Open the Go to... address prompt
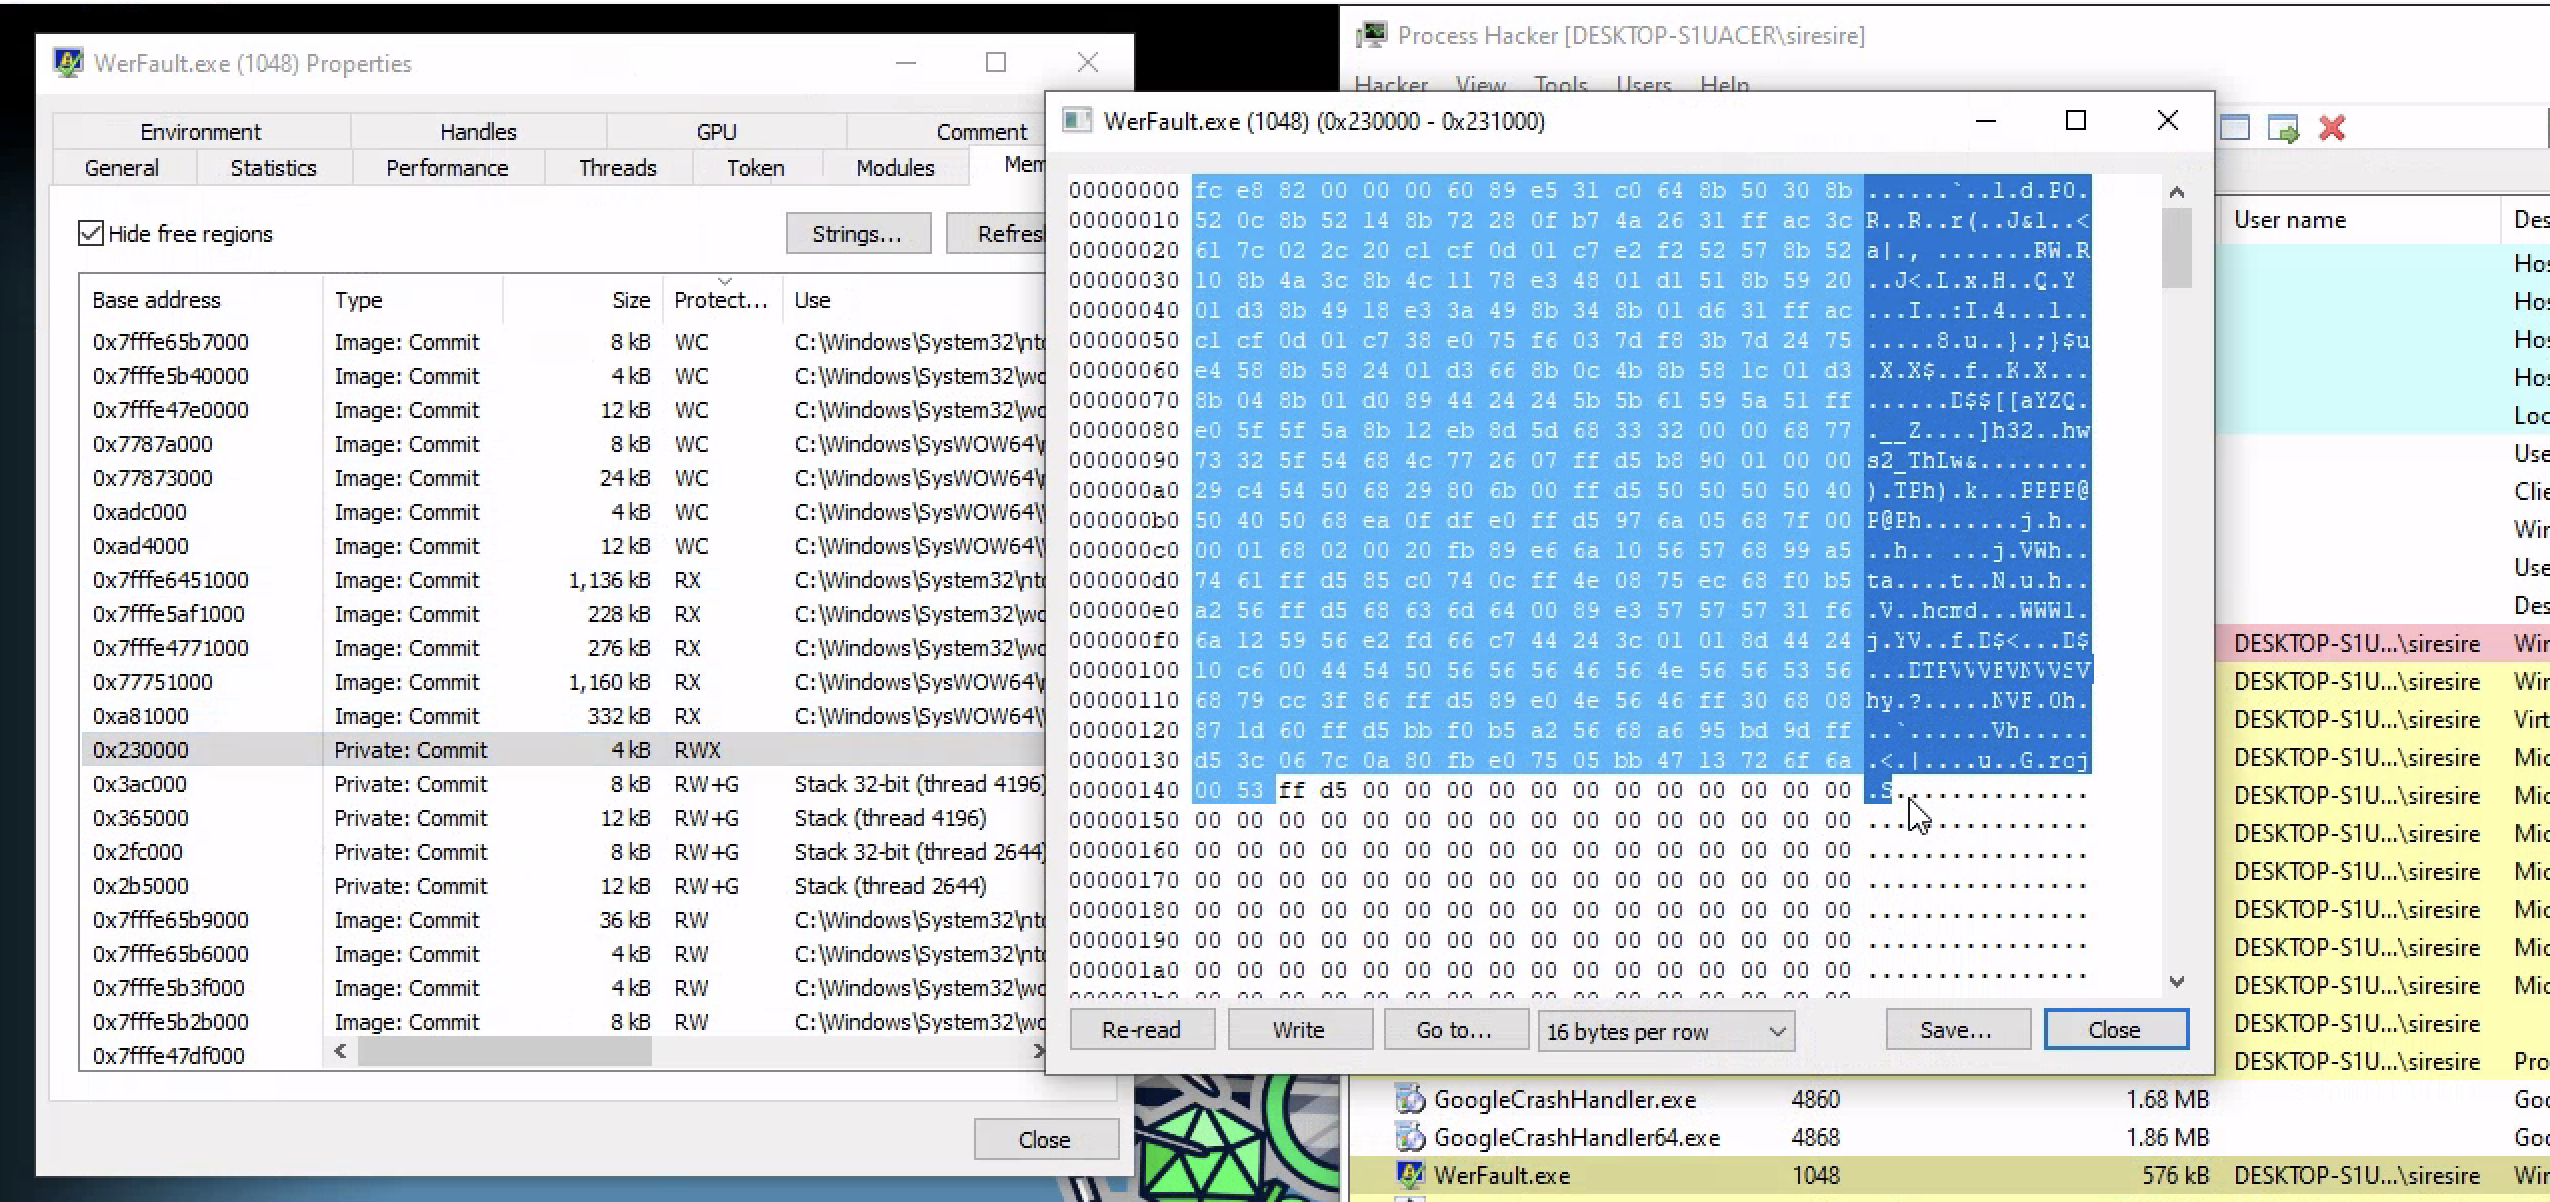This screenshot has height=1202, width=2550. click(x=1454, y=1030)
